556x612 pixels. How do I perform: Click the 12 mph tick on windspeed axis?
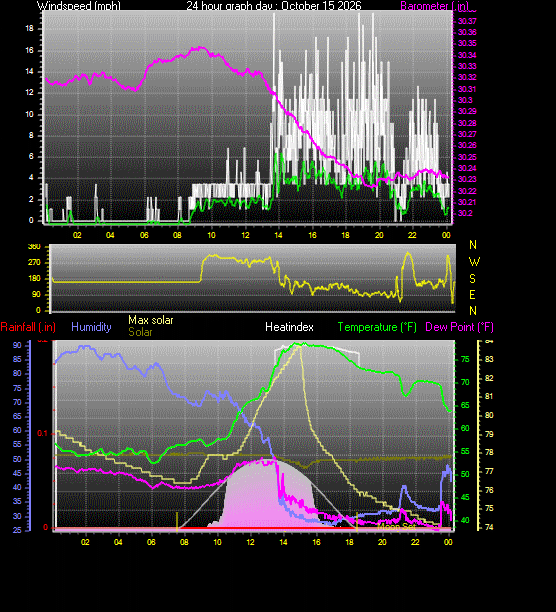[29, 93]
